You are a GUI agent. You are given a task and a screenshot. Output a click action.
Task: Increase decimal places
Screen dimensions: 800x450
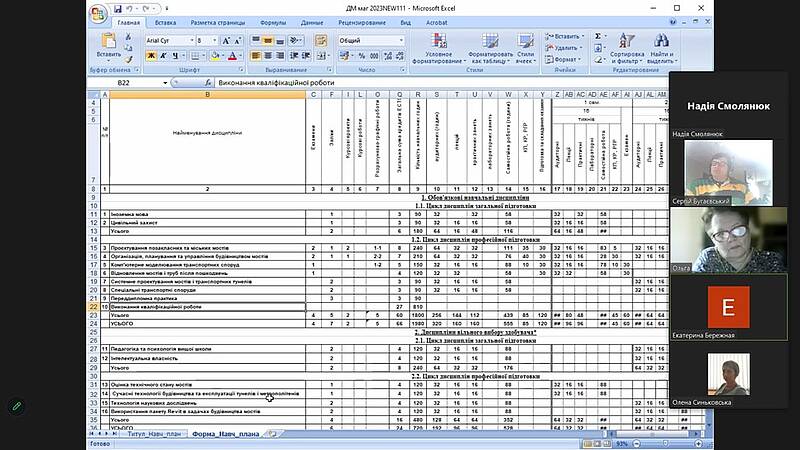(388, 56)
